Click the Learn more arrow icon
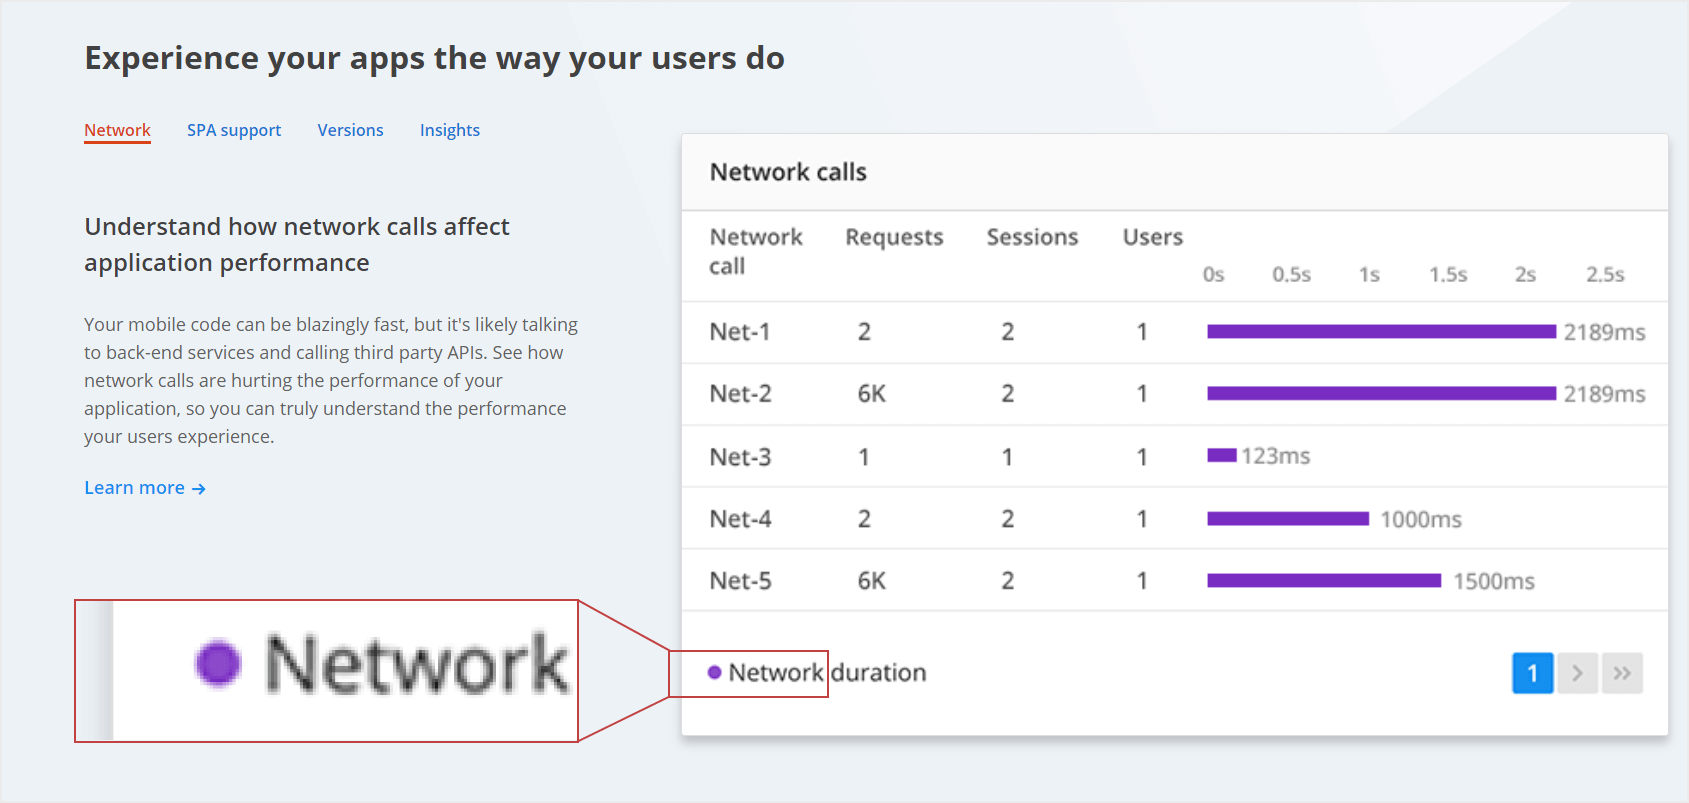 [199, 489]
